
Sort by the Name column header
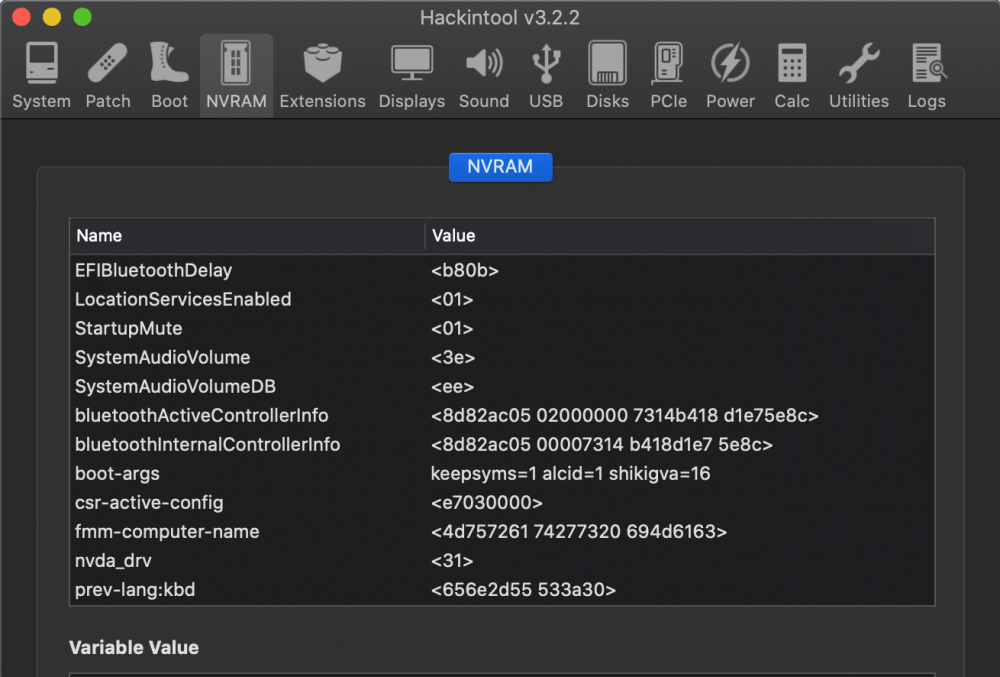coord(247,236)
